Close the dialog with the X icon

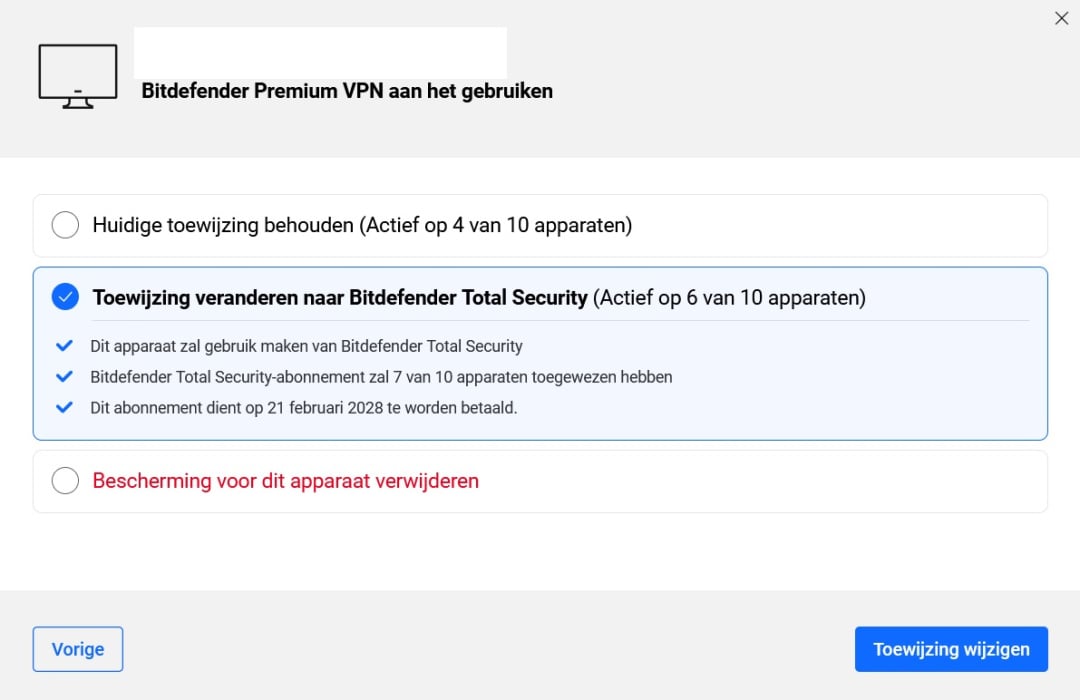click(1062, 18)
